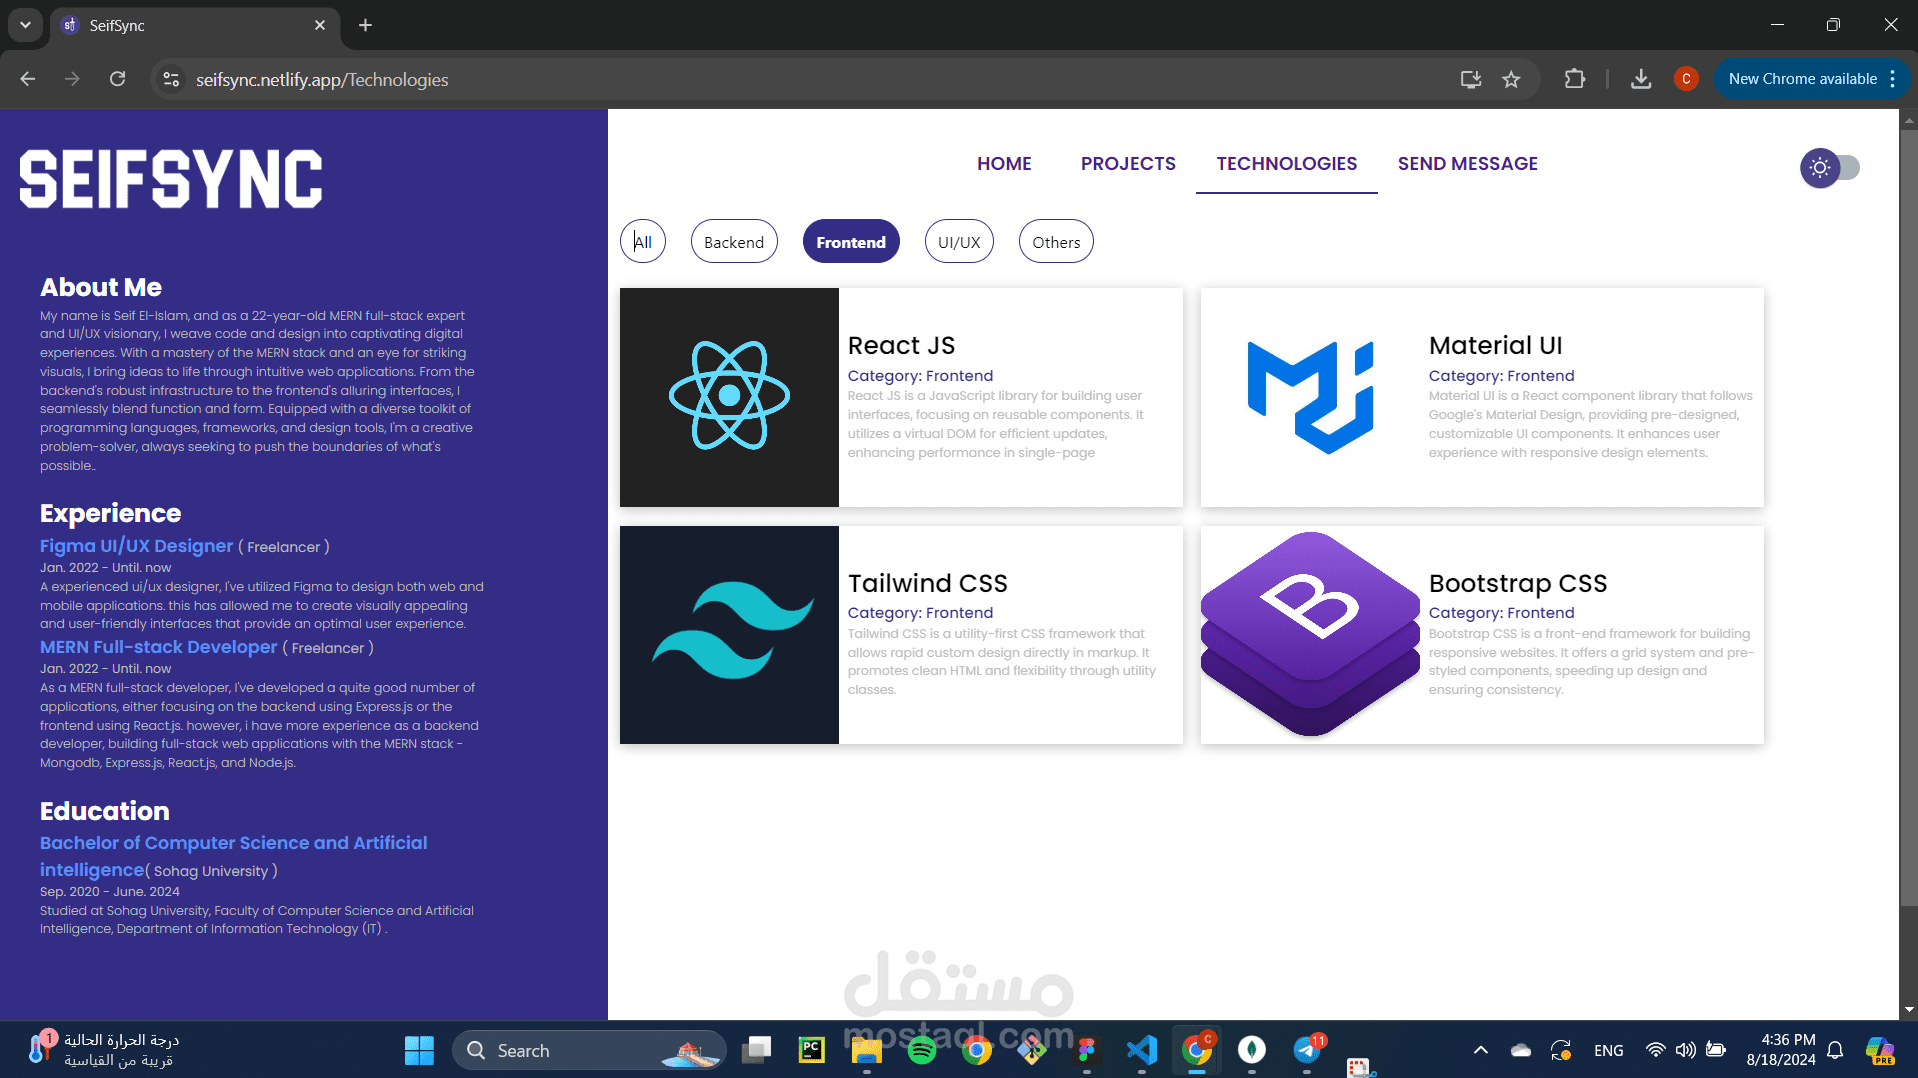The height and width of the screenshot is (1078, 1918).
Task: Launch PyCharm from the taskbar
Action: point(812,1050)
